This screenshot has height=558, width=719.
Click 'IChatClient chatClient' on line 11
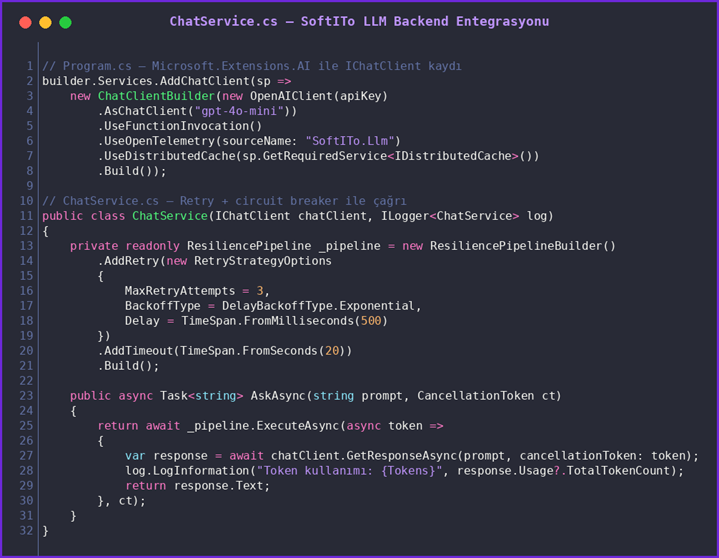291,216
